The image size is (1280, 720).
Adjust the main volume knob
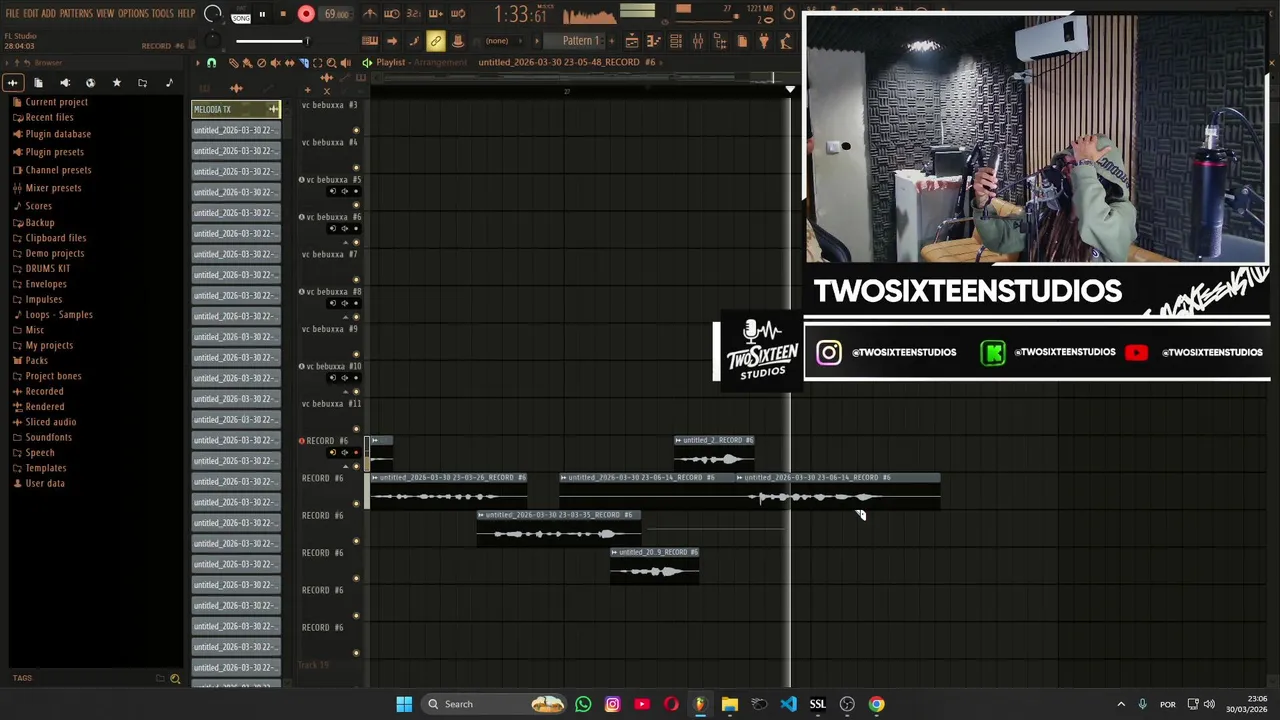click(212, 14)
